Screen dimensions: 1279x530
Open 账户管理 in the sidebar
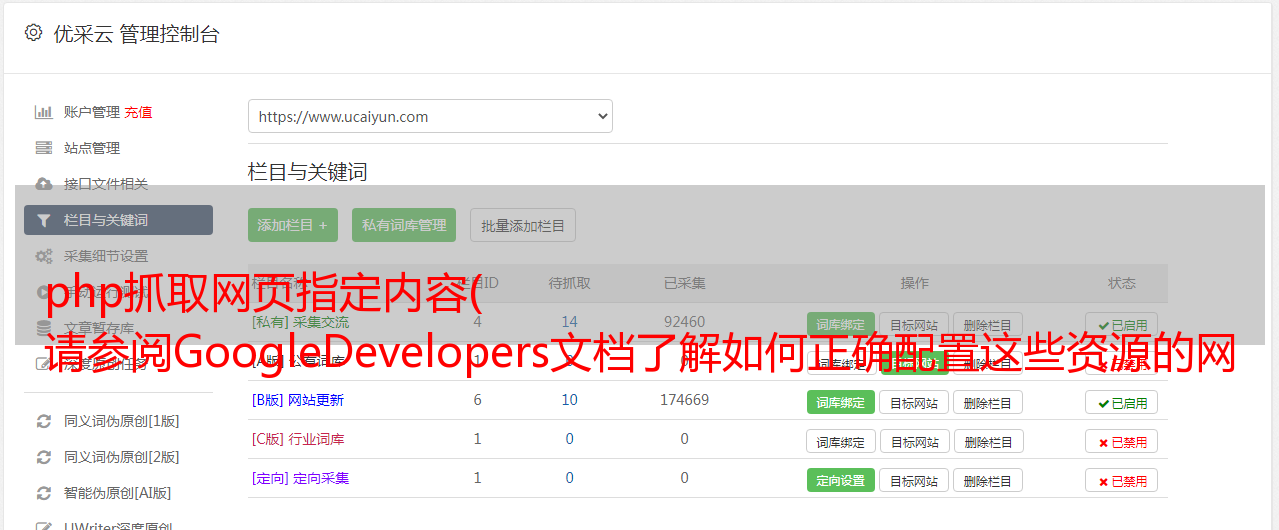coord(92,112)
